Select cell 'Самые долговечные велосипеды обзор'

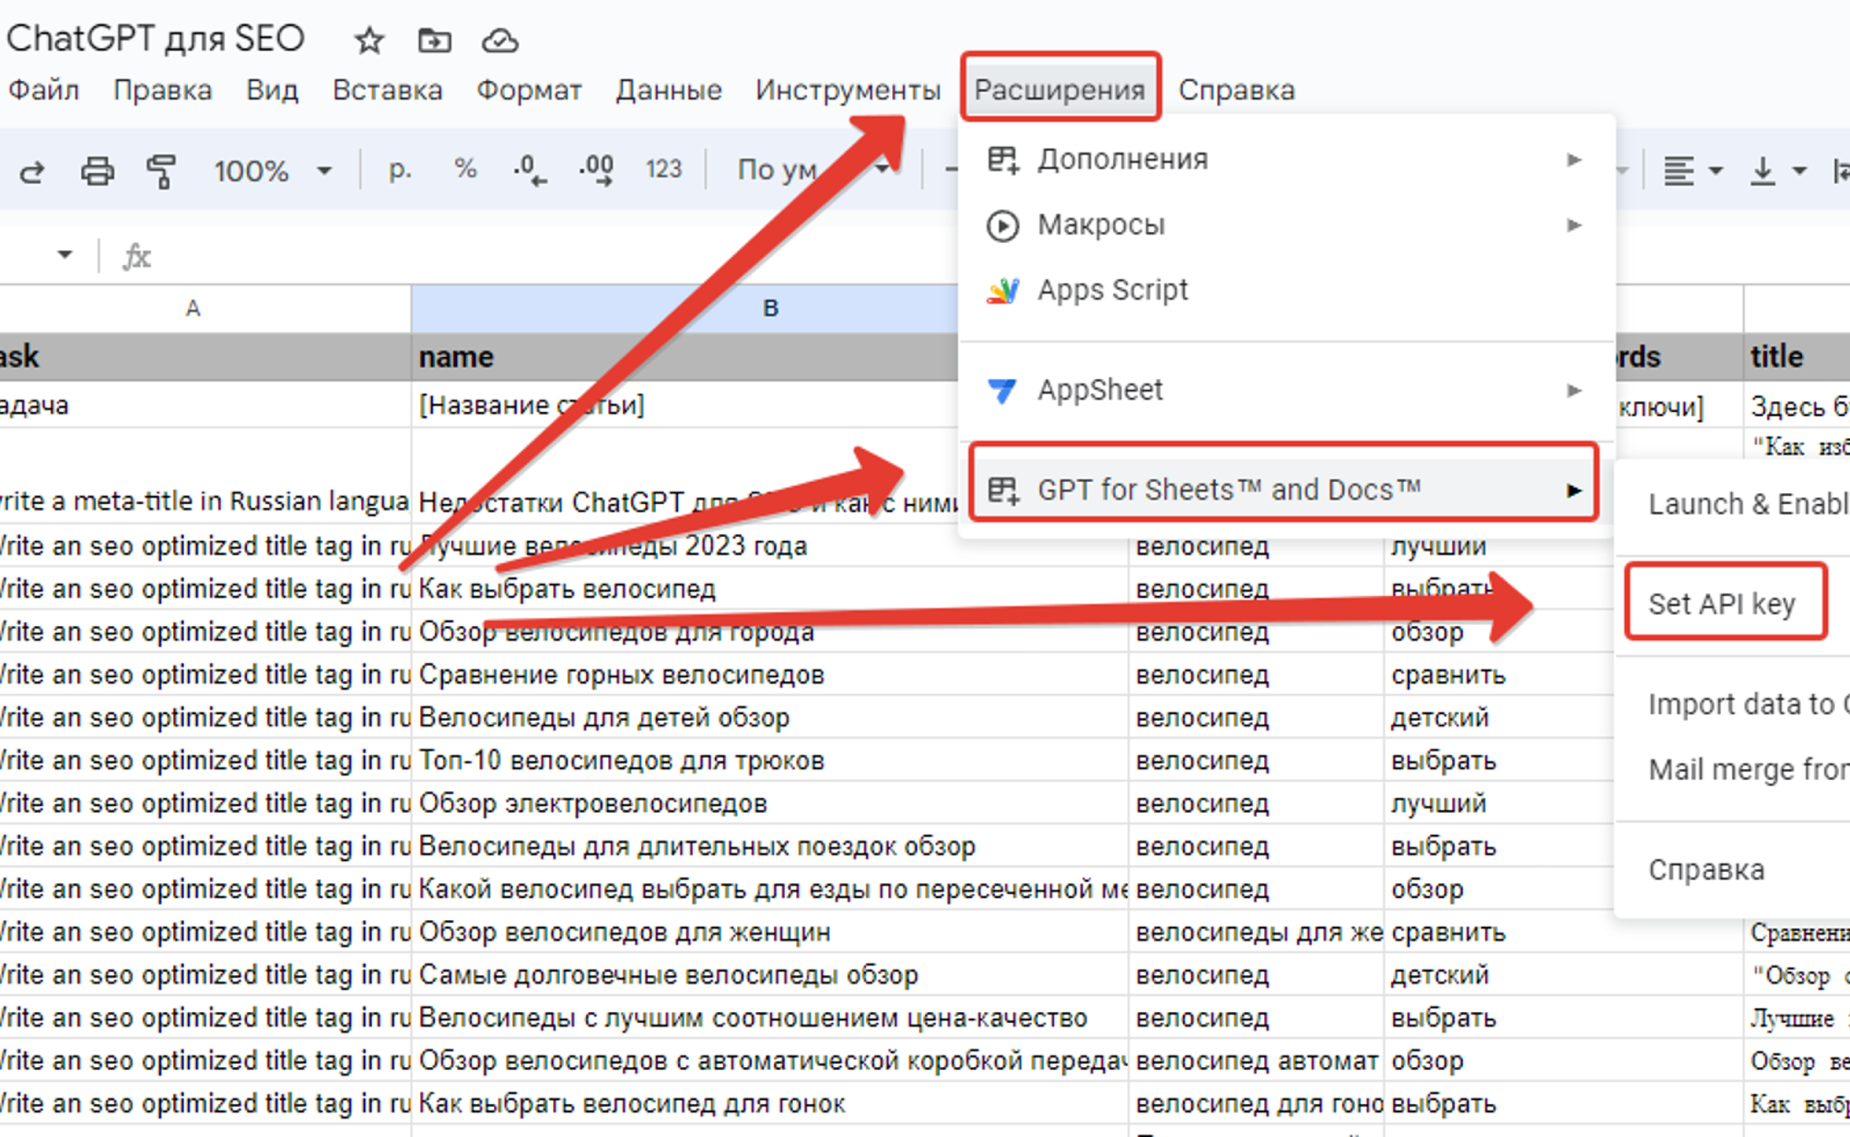[x=770, y=975]
